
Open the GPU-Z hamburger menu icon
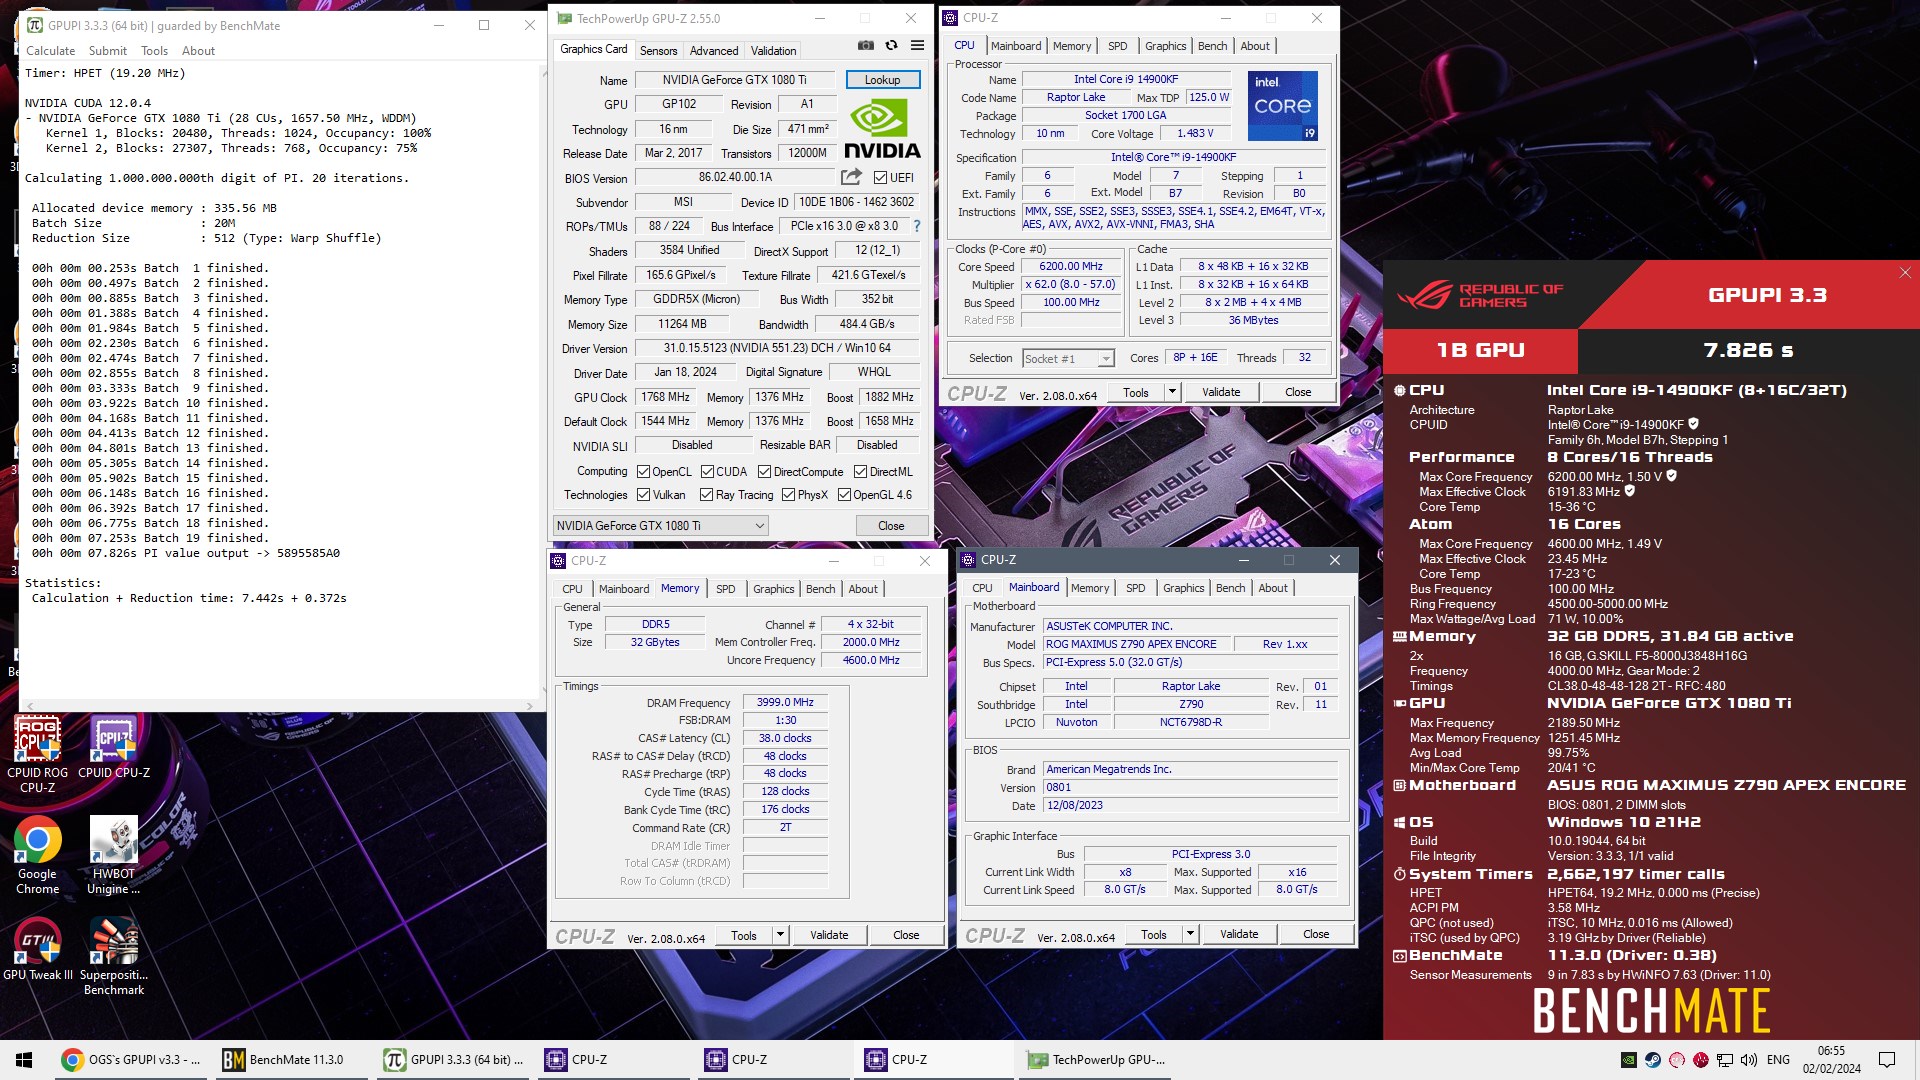pyautogui.click(x=917, y=46)
